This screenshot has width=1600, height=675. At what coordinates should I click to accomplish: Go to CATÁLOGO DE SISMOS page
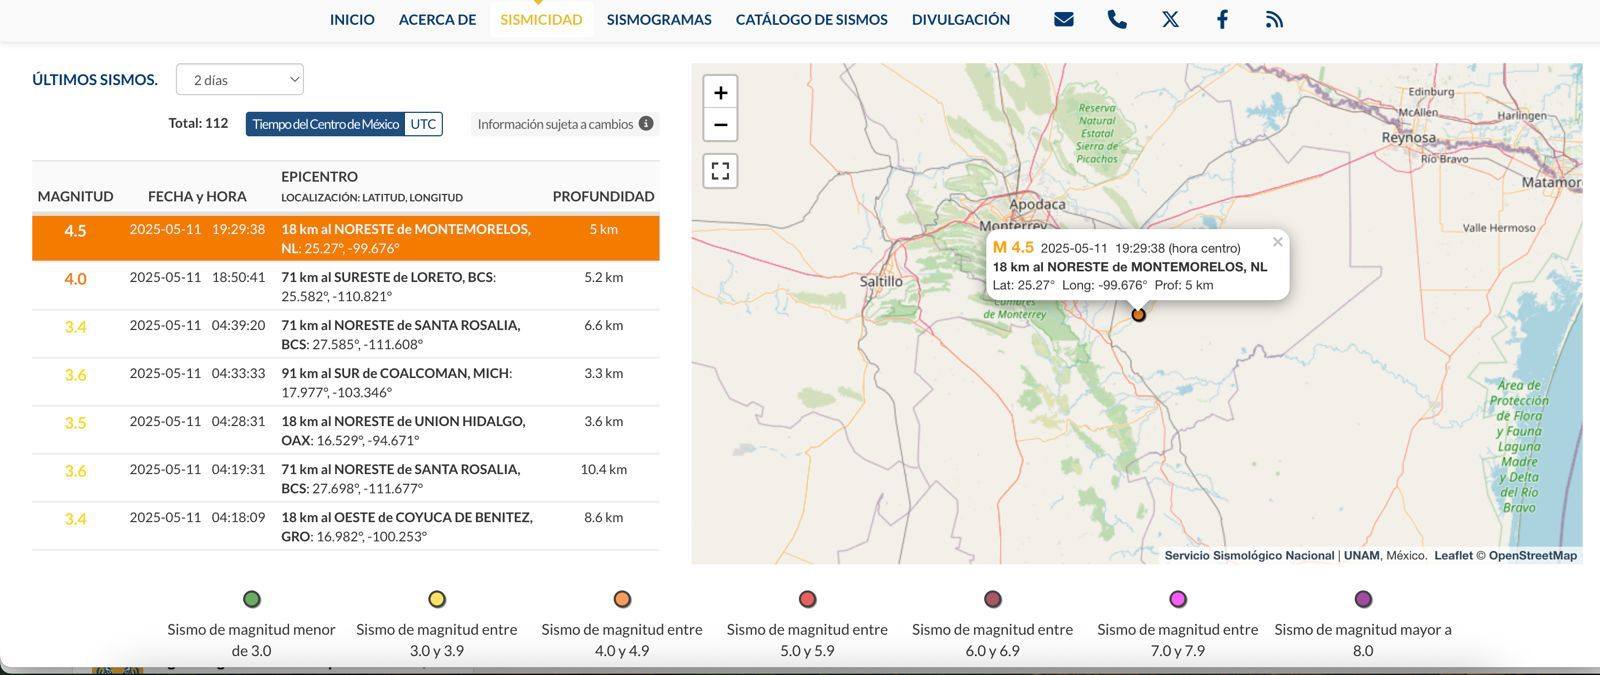(x=811, y=19)
